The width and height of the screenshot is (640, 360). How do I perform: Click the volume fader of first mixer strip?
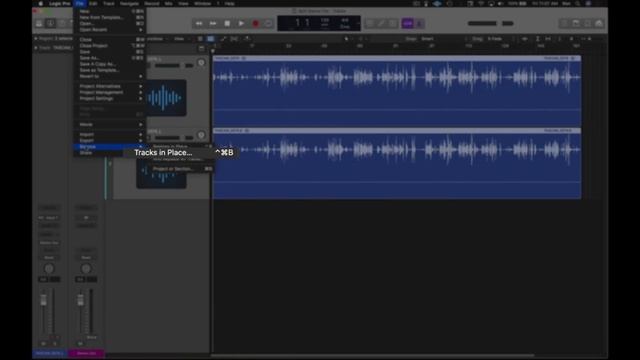[x=43, y=301]
